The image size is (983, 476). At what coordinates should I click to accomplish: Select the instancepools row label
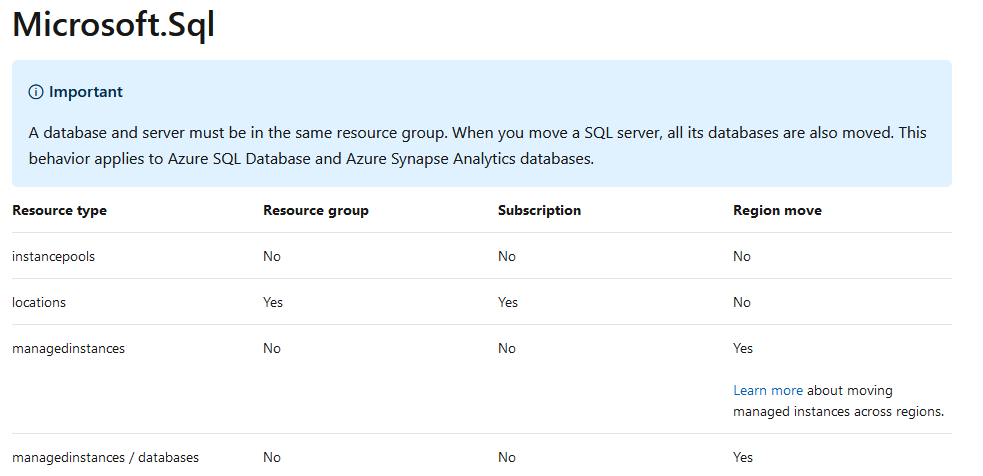pyautogui.click(x=53, y=256)
